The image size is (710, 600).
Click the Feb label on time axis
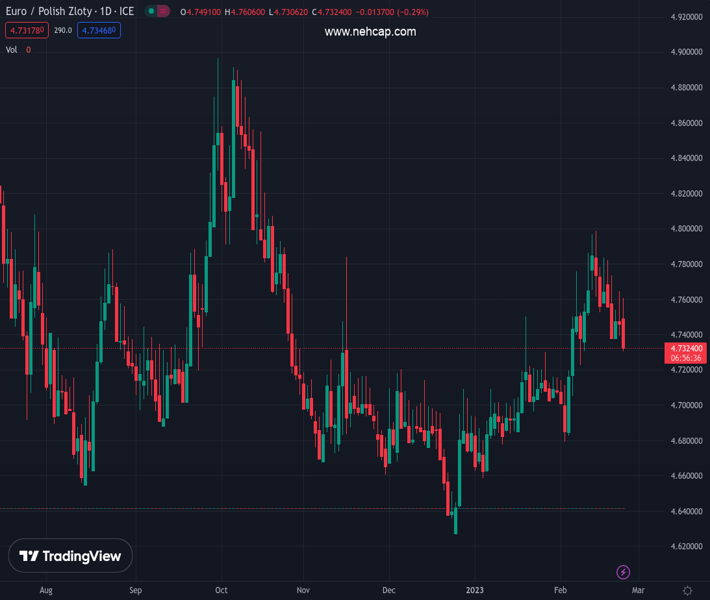(560, 591)
